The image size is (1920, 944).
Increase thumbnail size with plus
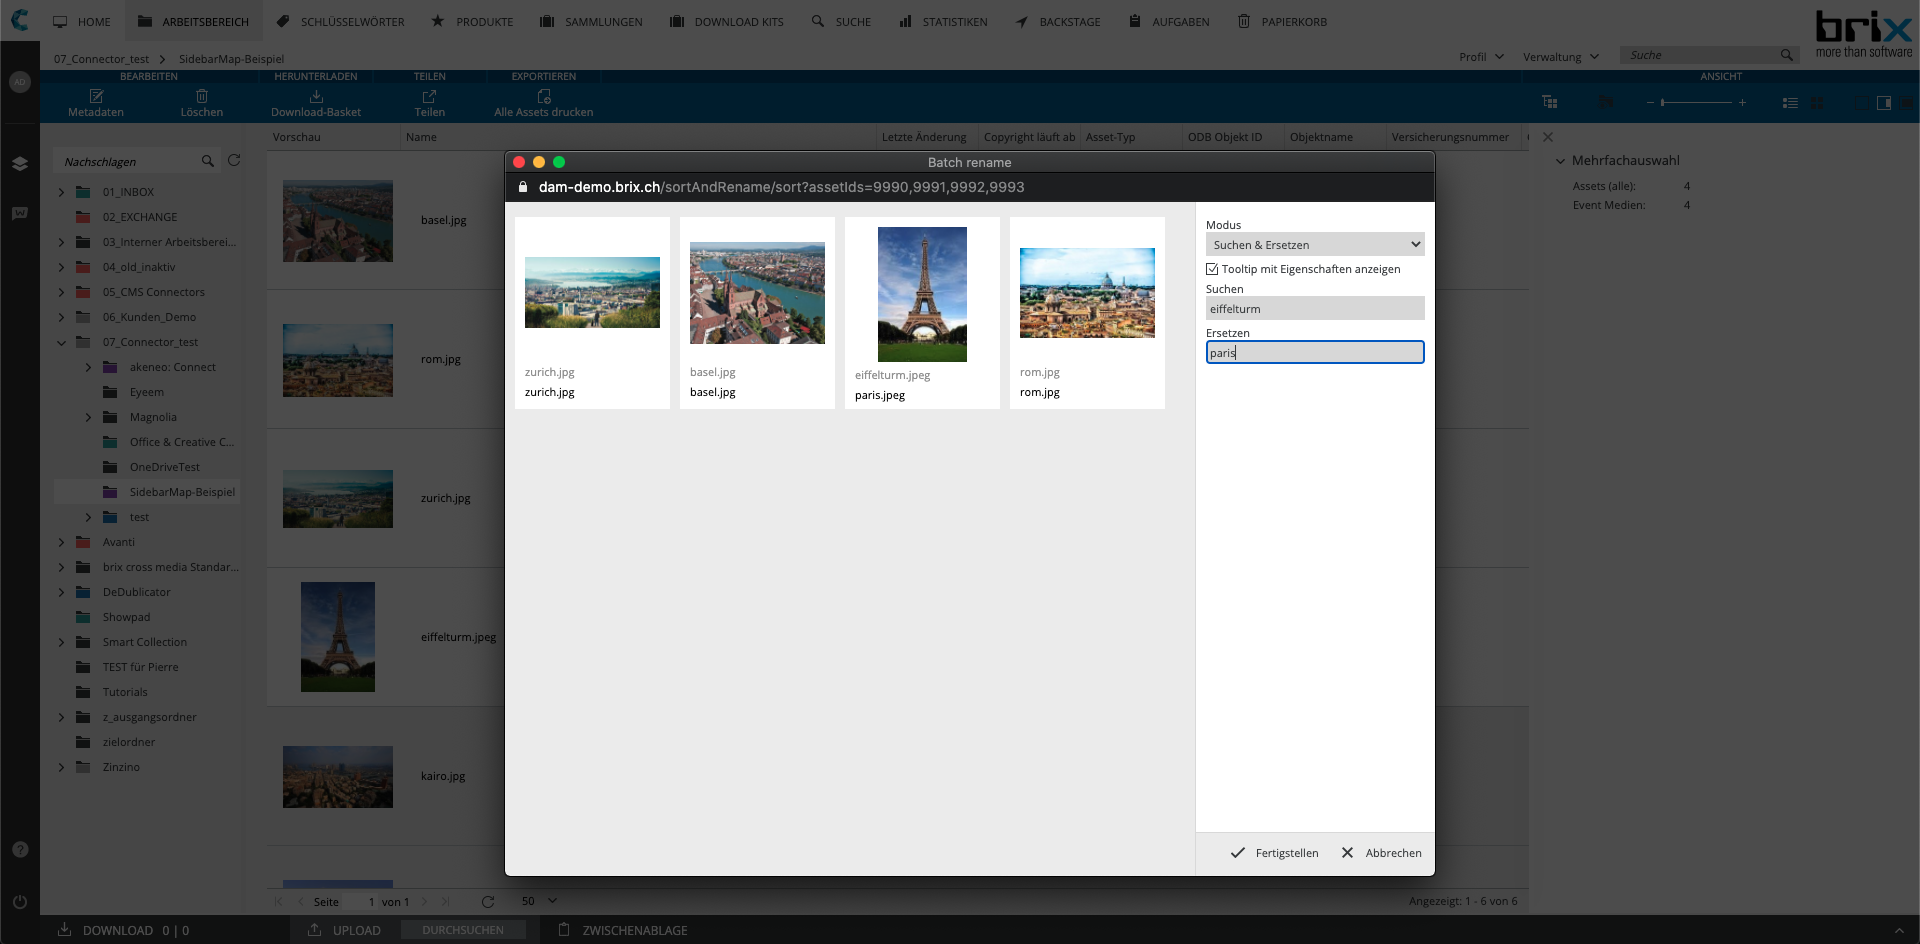(1742, 102)
